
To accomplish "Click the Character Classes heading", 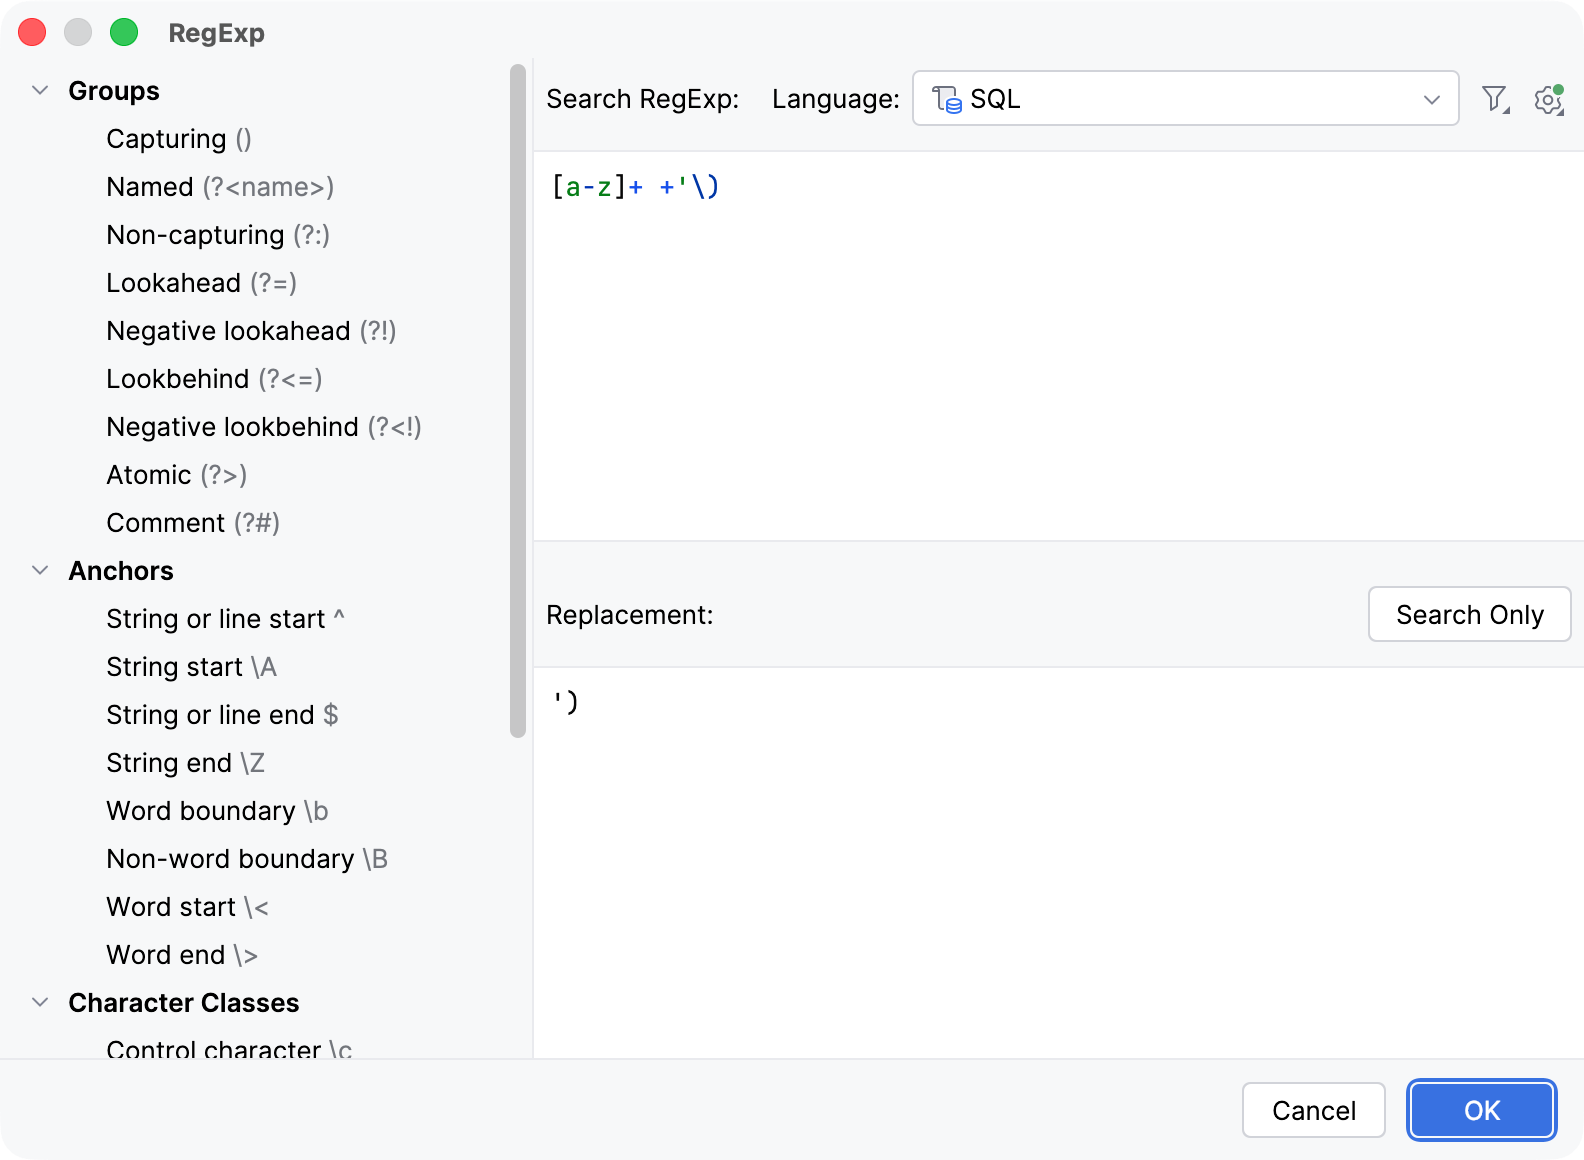I will click(x=184, y=1003).
